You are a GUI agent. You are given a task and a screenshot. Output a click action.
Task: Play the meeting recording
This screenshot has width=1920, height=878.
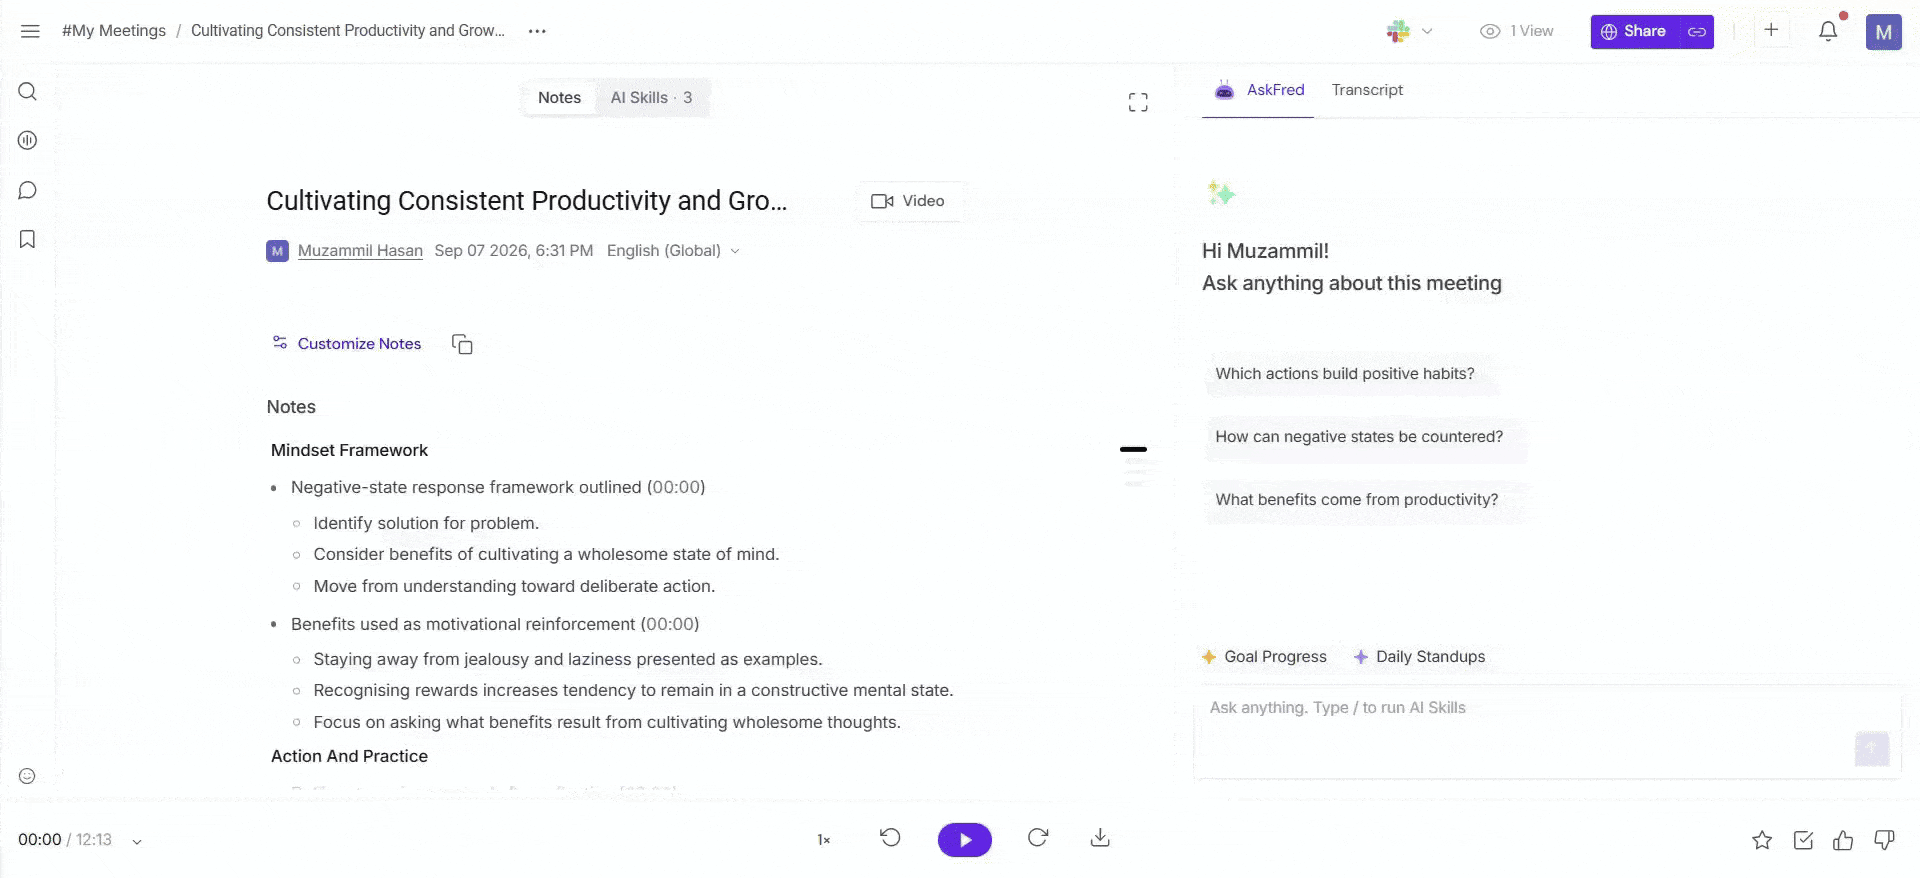click(x=965, y=840)
